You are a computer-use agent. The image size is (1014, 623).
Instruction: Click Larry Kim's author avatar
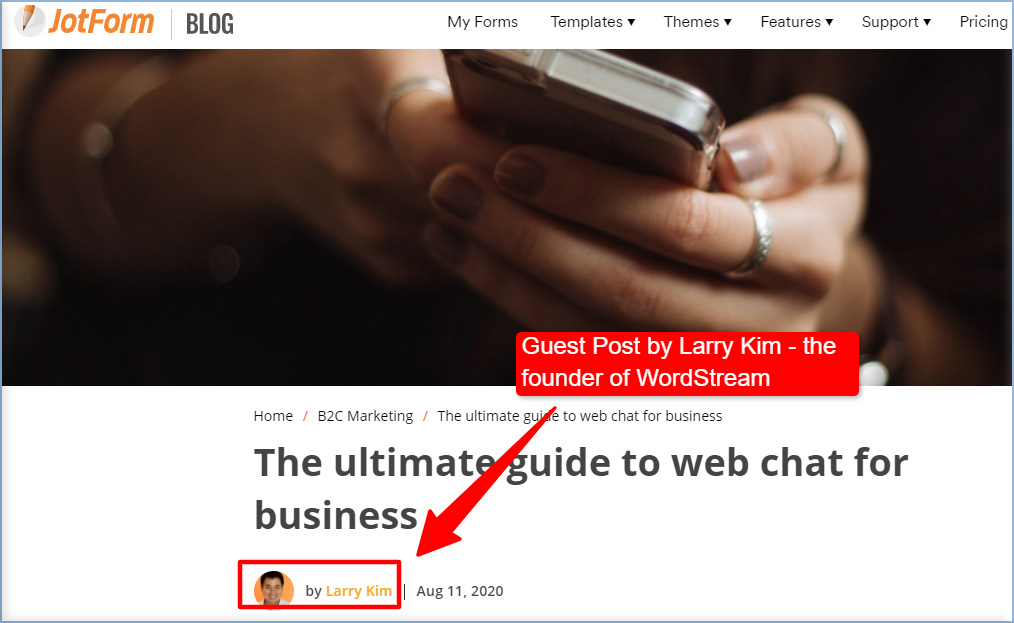click(x=274, y=589)
